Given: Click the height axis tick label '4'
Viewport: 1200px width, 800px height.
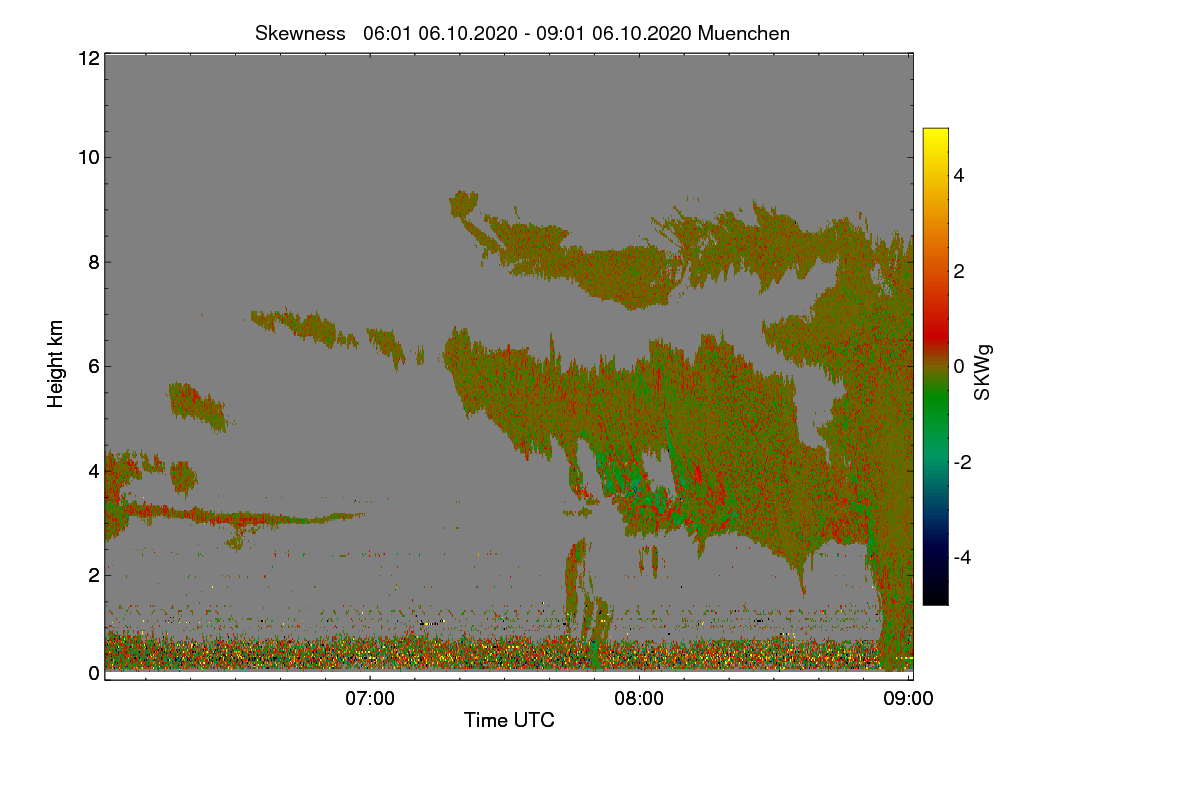Looking at the screenshot, I should pos(93,470).
